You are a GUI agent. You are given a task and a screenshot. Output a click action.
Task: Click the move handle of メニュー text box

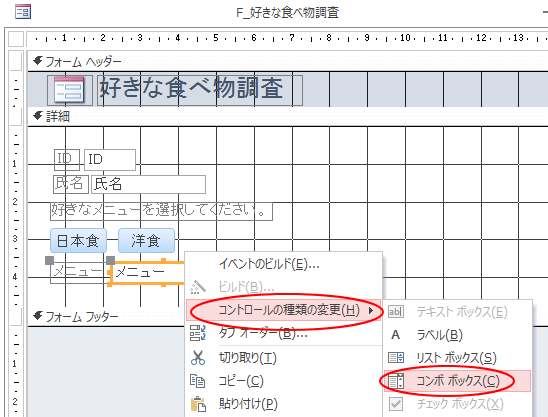(x=110, y=260)
